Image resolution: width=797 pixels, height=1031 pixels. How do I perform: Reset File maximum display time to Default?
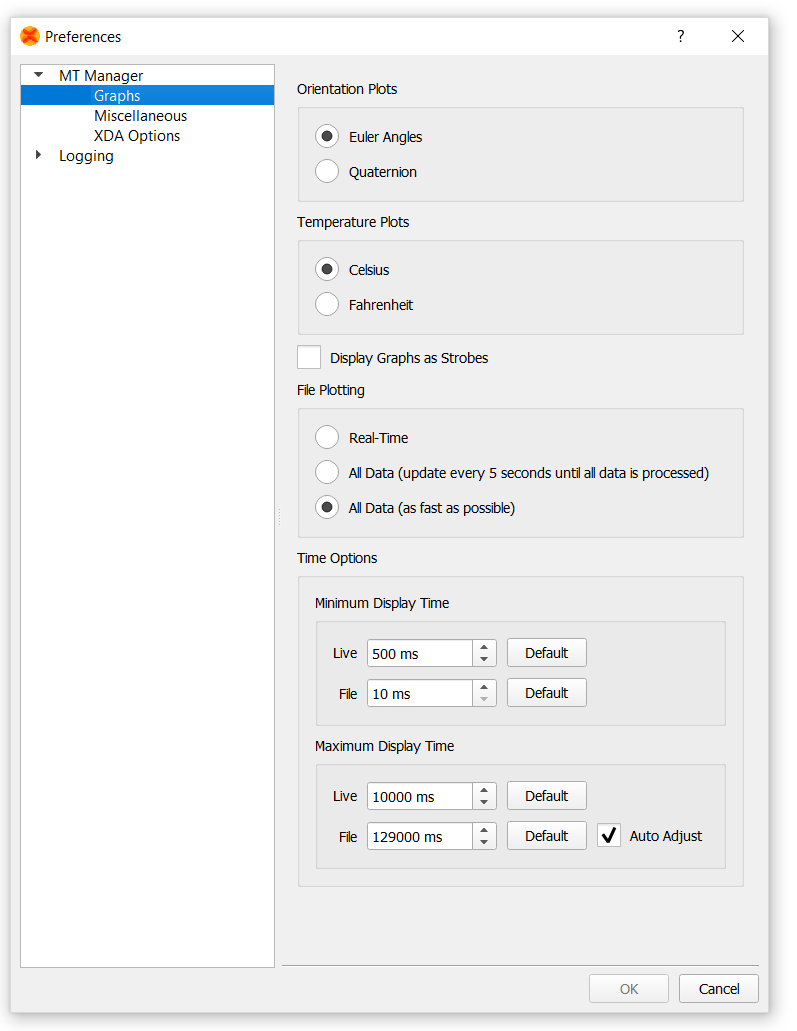(x=546, y=835)
